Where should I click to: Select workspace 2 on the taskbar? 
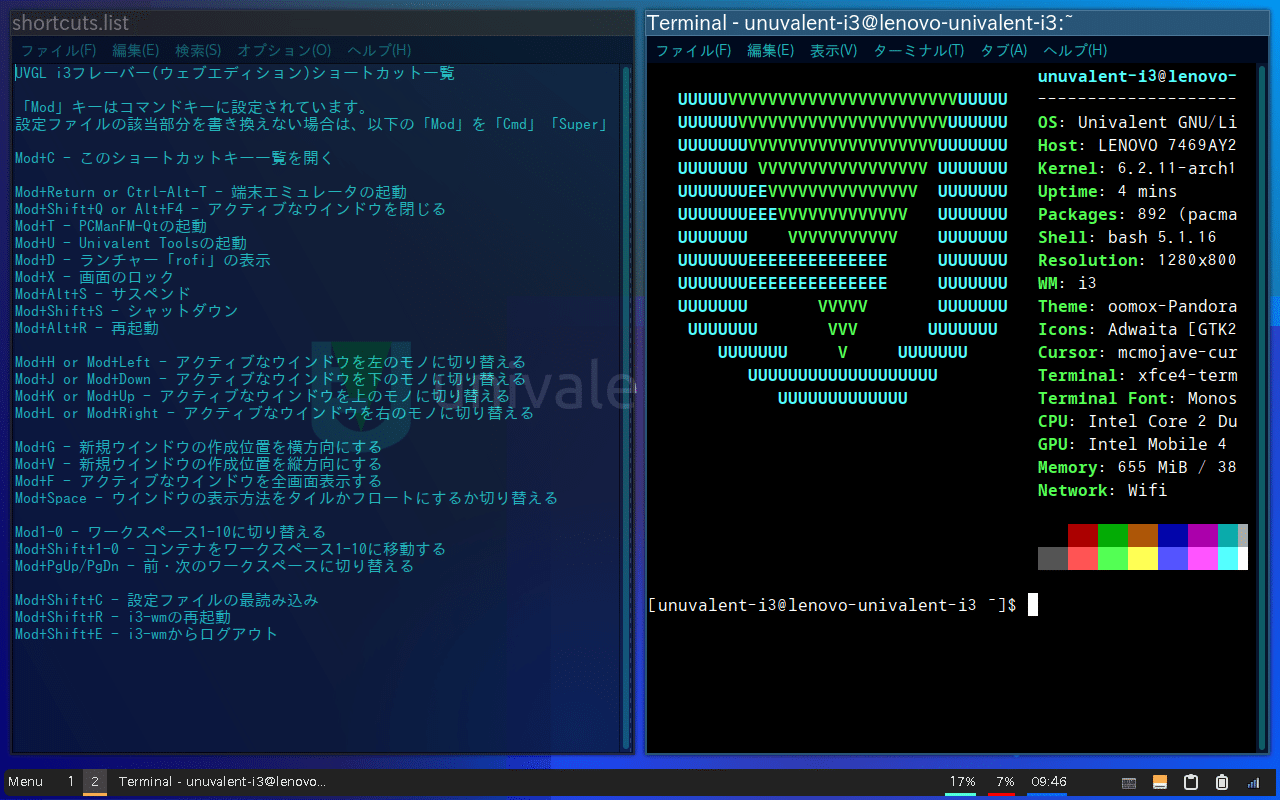coord(96,782)
